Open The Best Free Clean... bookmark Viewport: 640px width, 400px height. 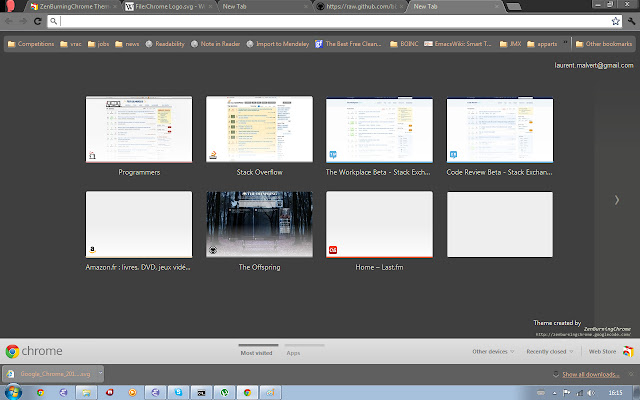(x=348, y=44)
